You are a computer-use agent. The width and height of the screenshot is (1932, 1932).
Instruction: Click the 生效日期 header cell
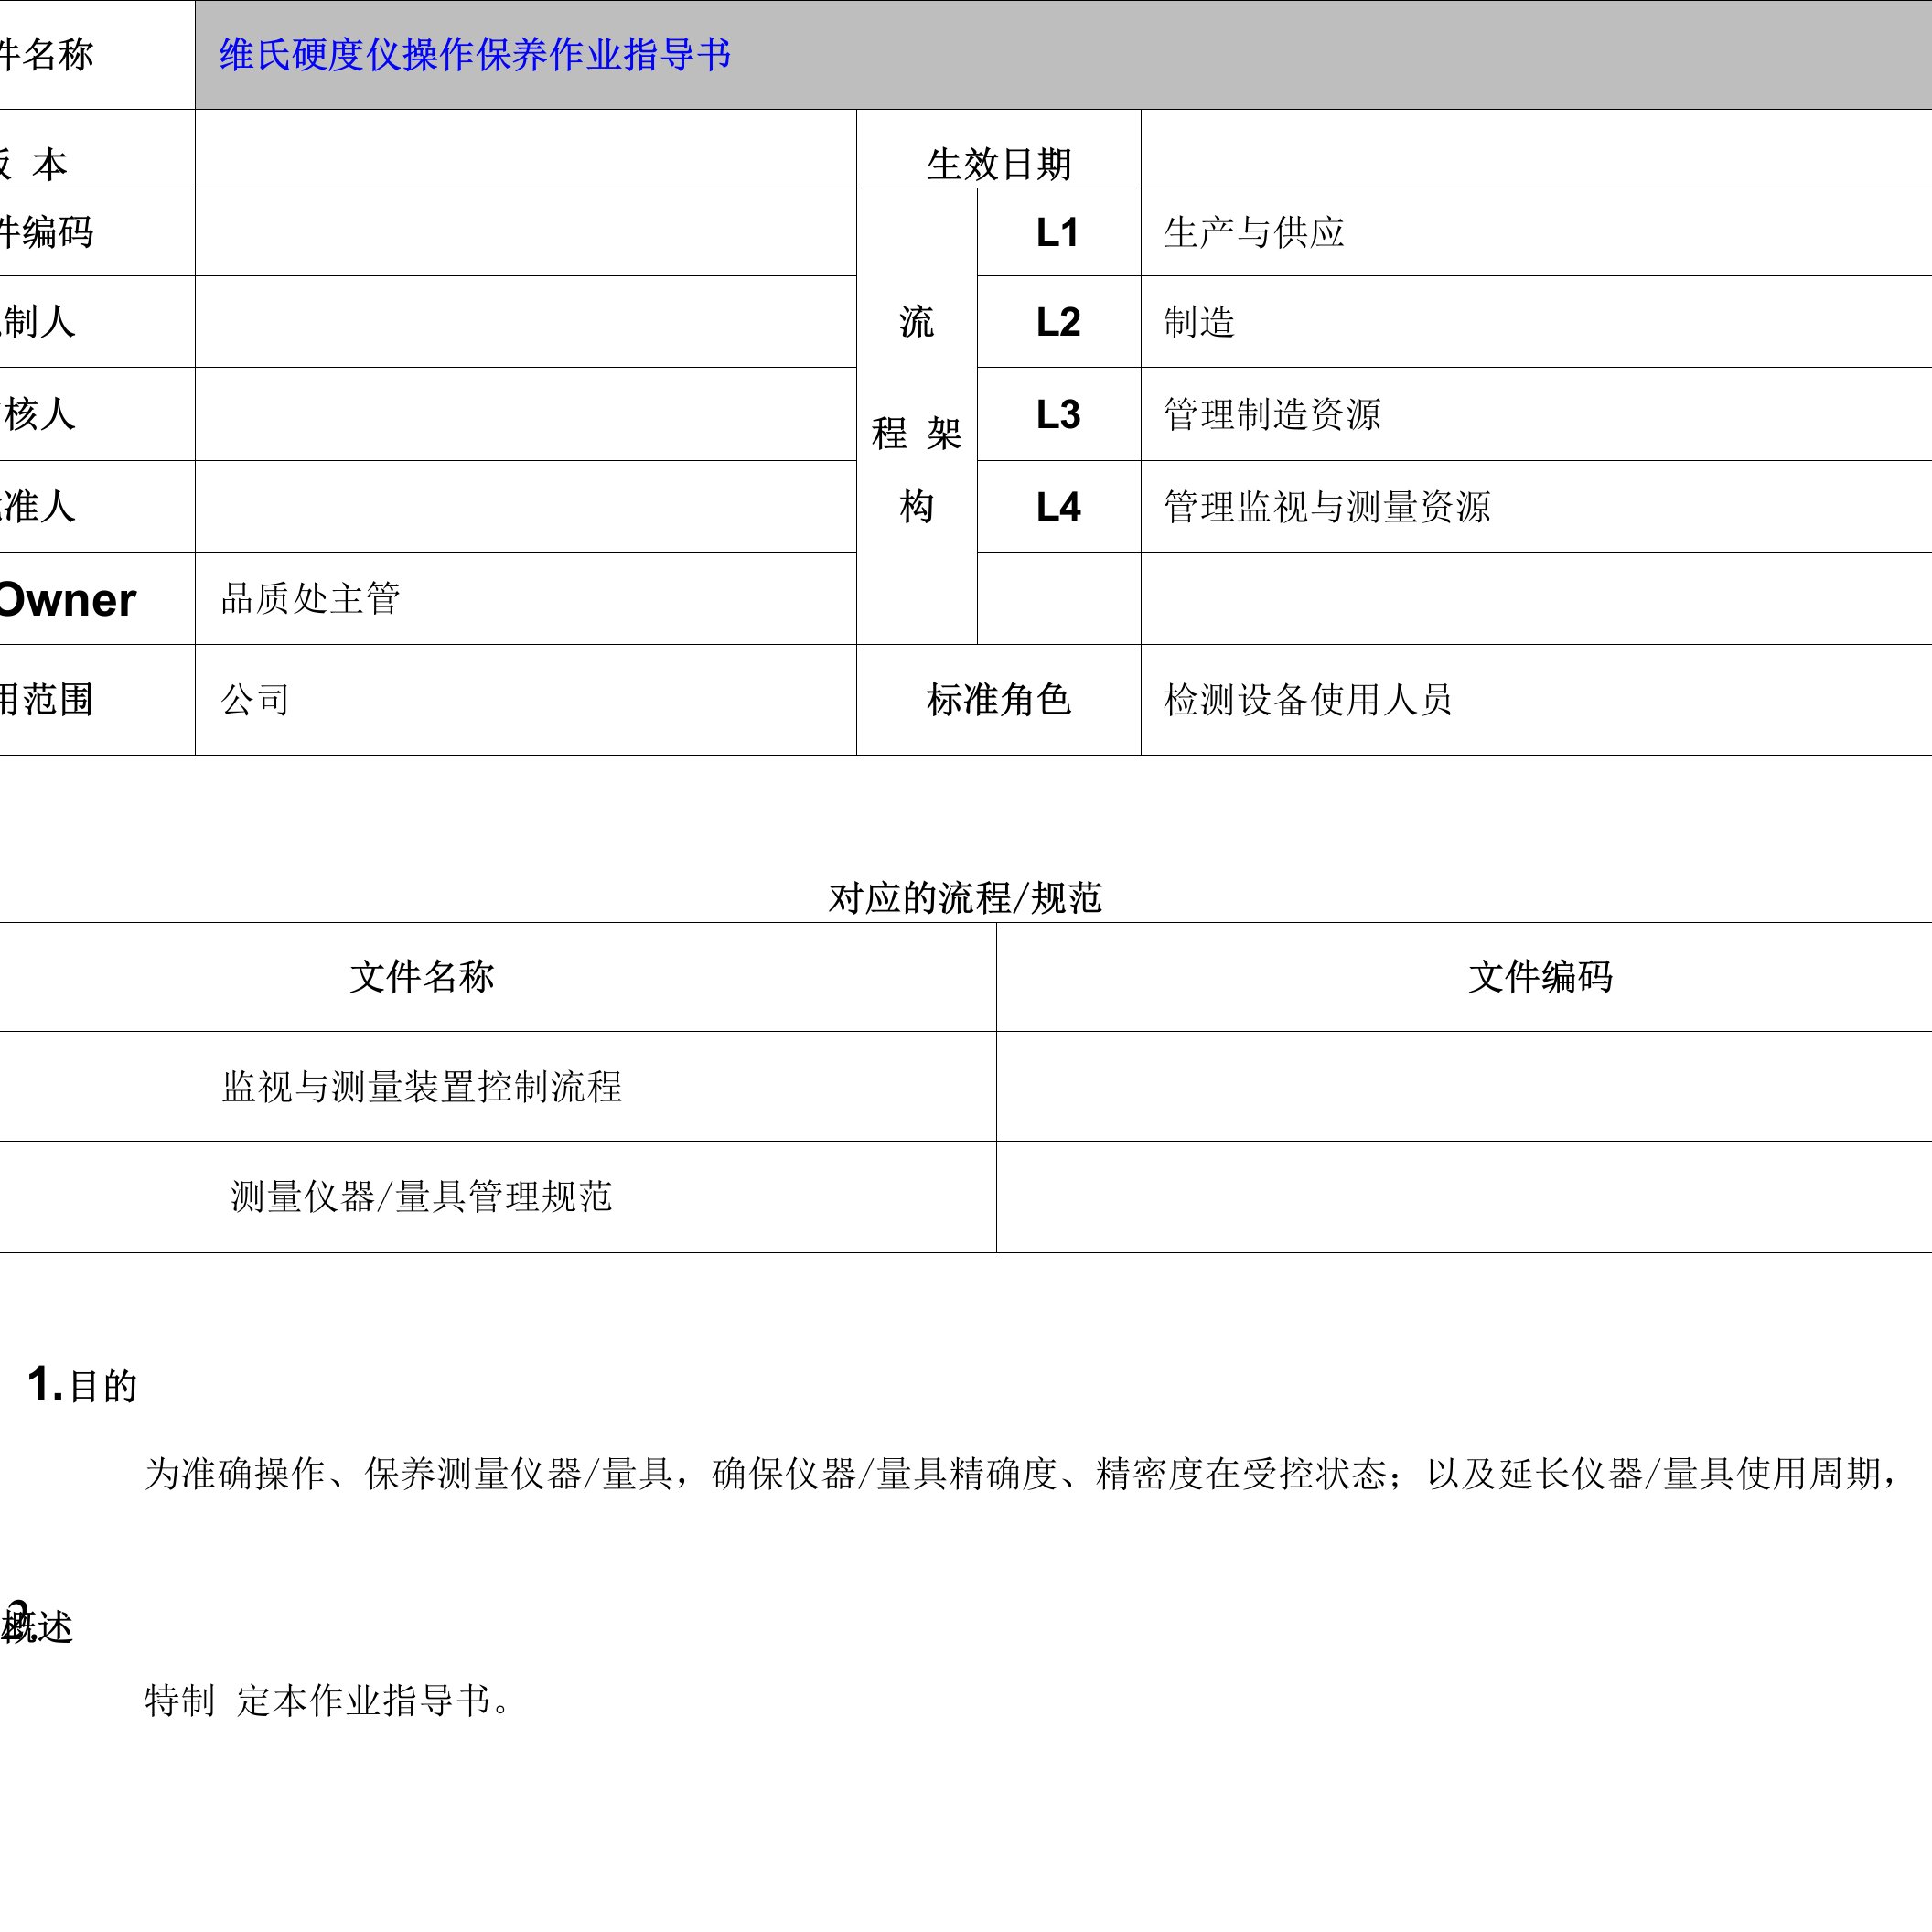click(998, 149)
